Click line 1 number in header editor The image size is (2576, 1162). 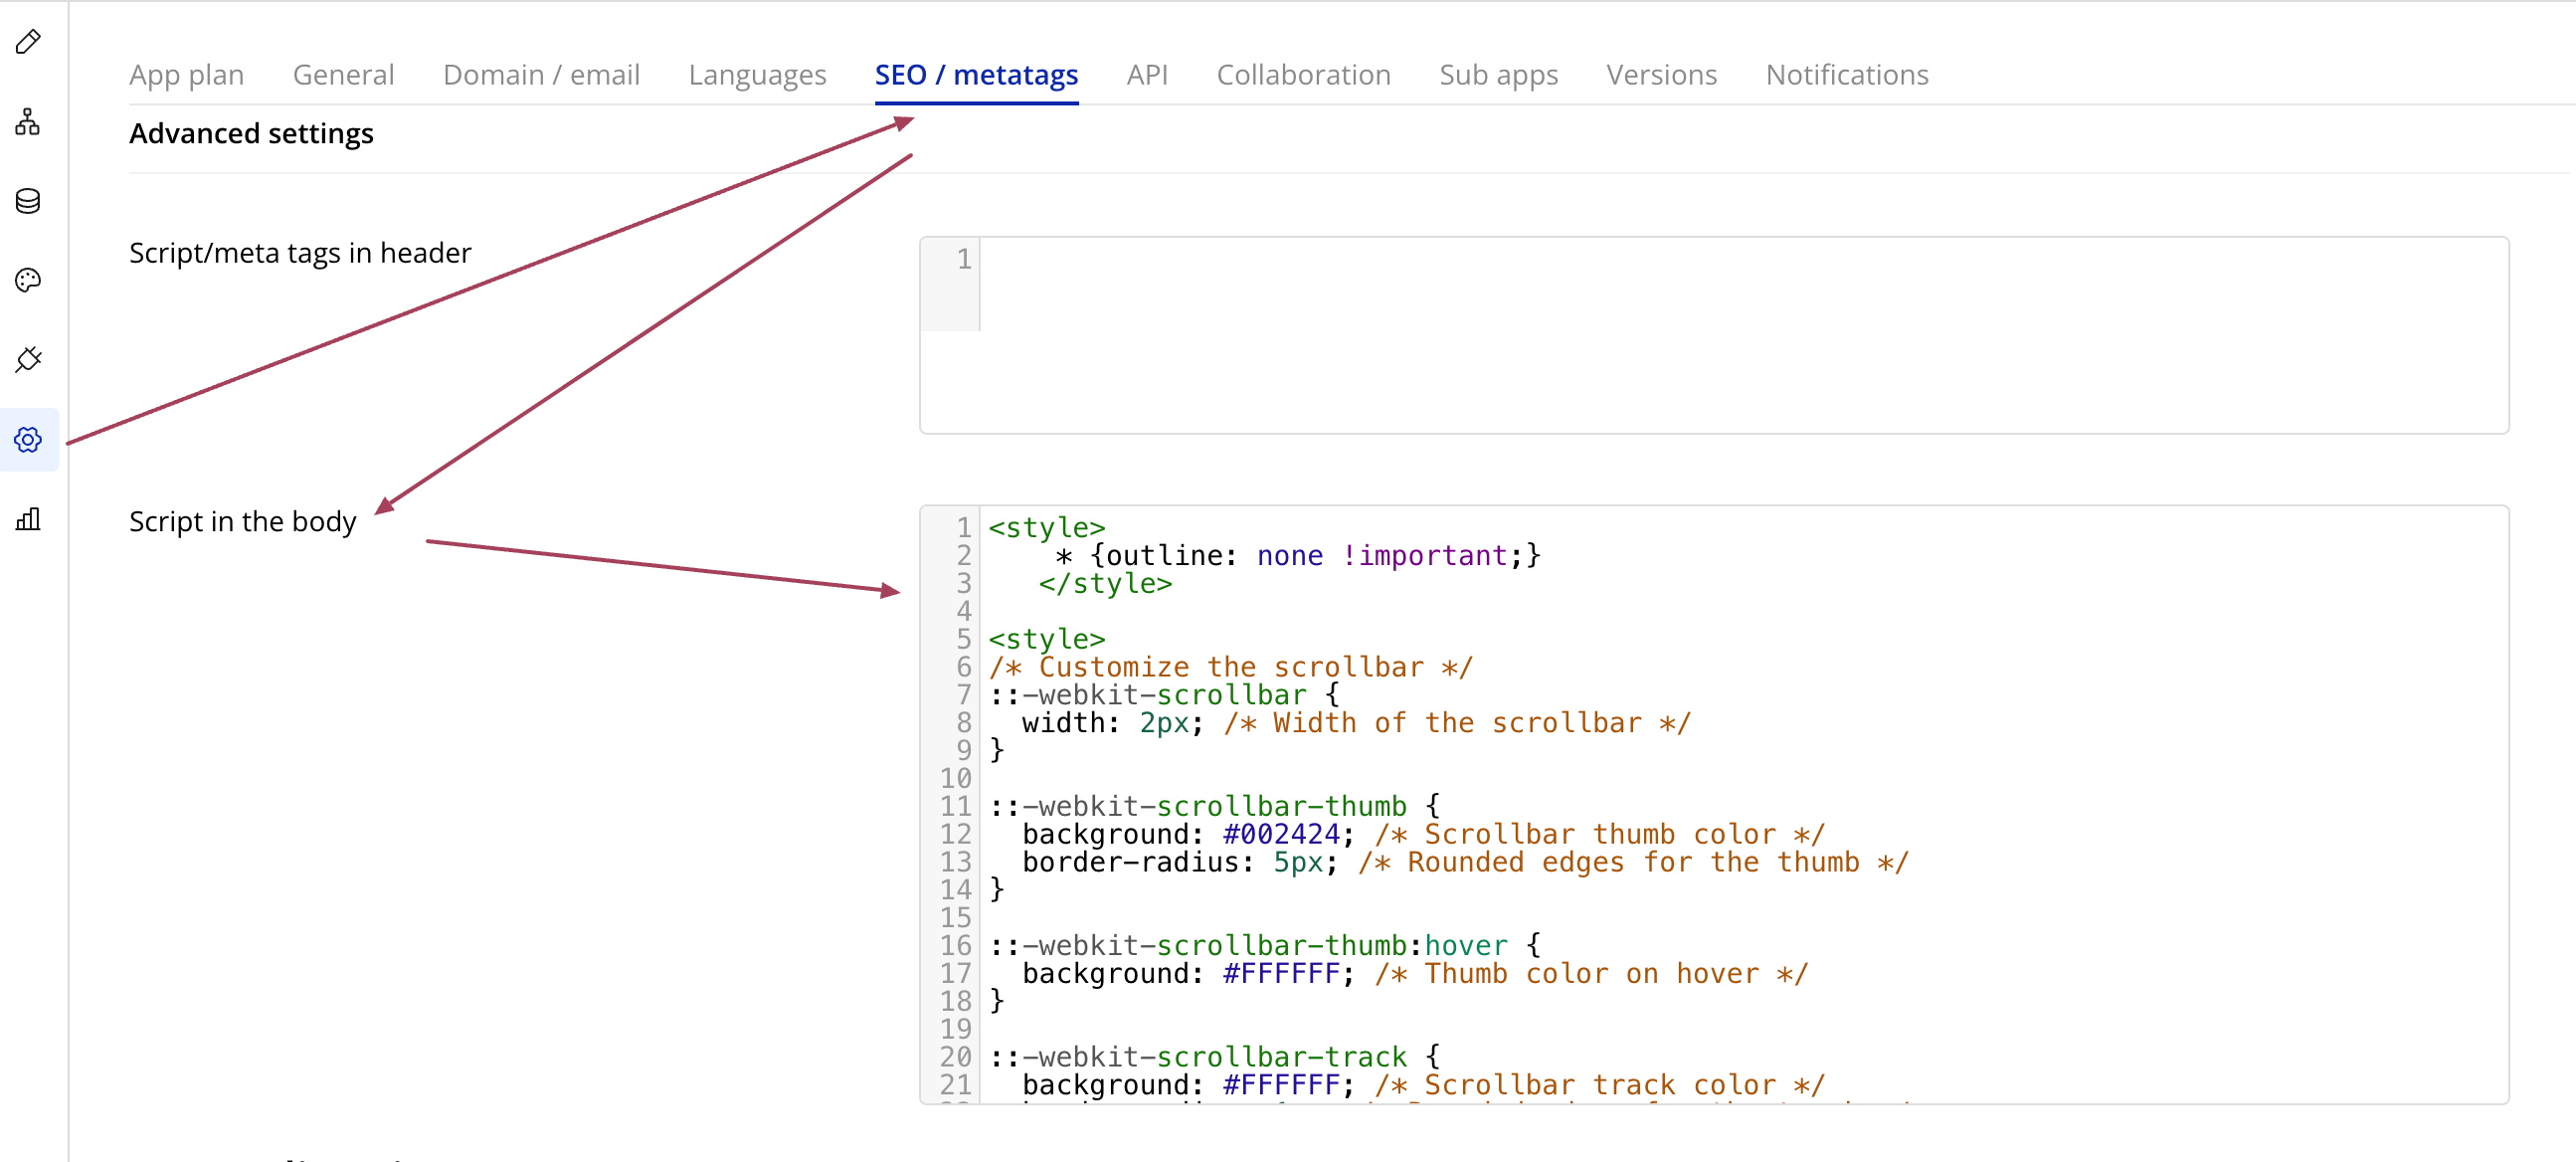tap(963, 260)
